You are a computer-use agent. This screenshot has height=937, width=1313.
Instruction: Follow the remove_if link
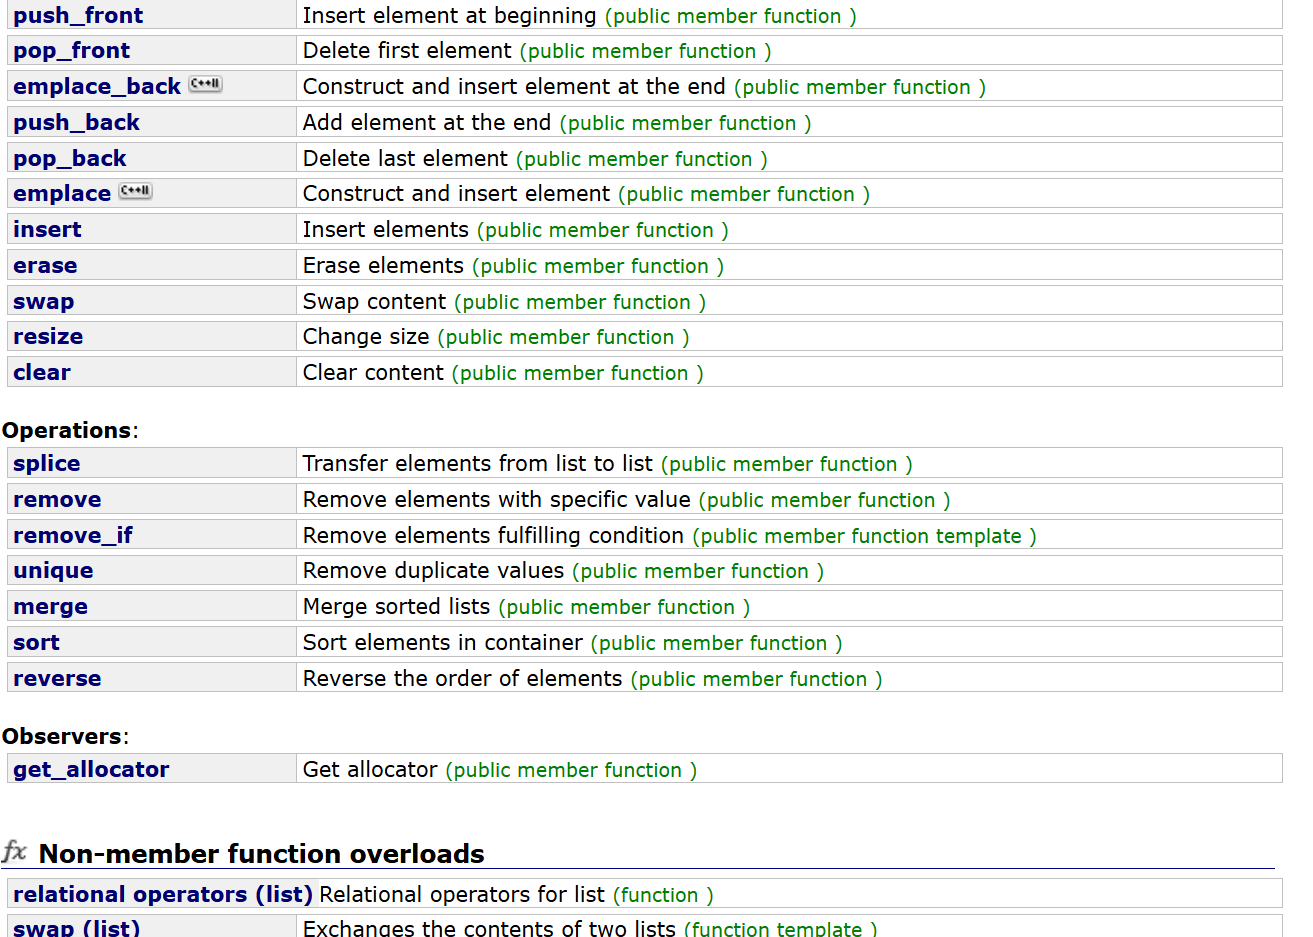point(73,536)
